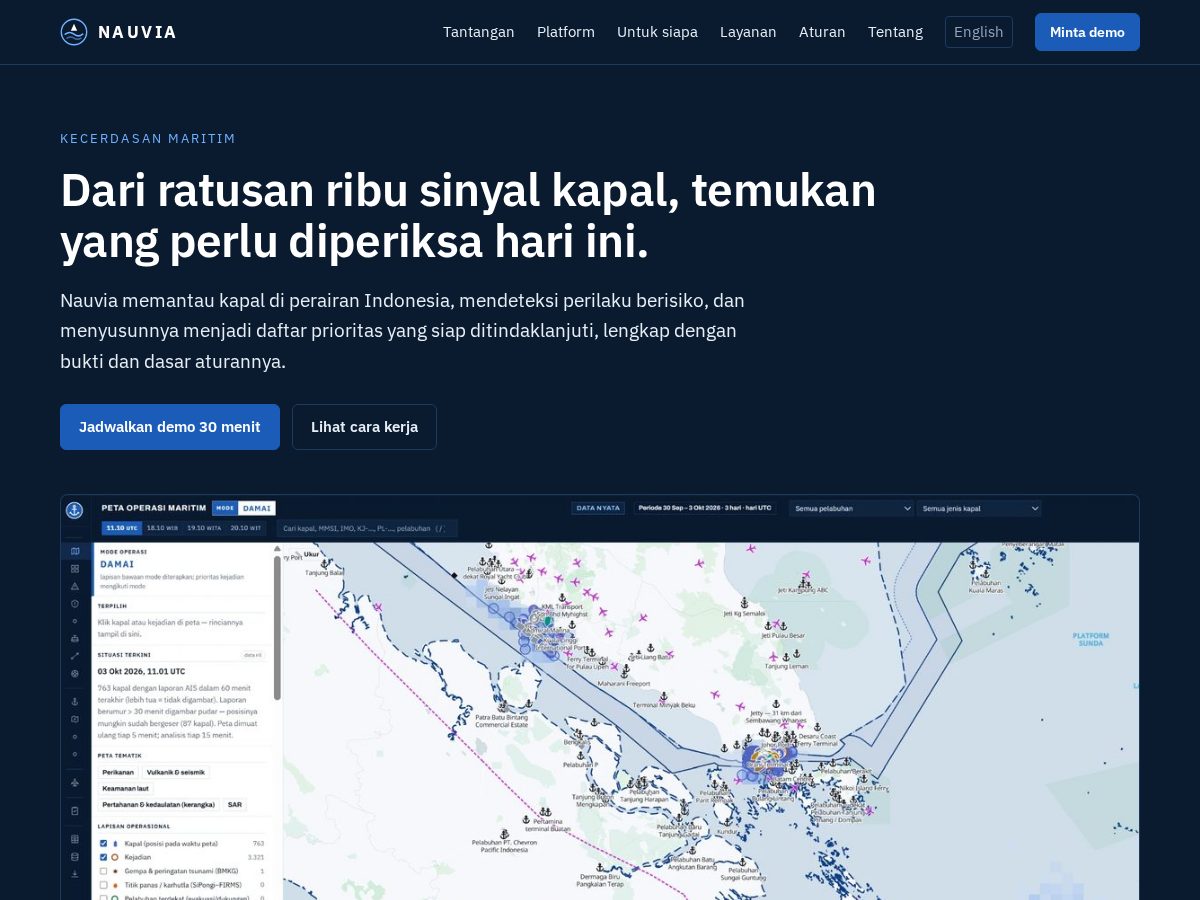Viewport: 1200px width, 900px height.
Task: Select the 19.10 WITA time tab
Action: [204, 528]
